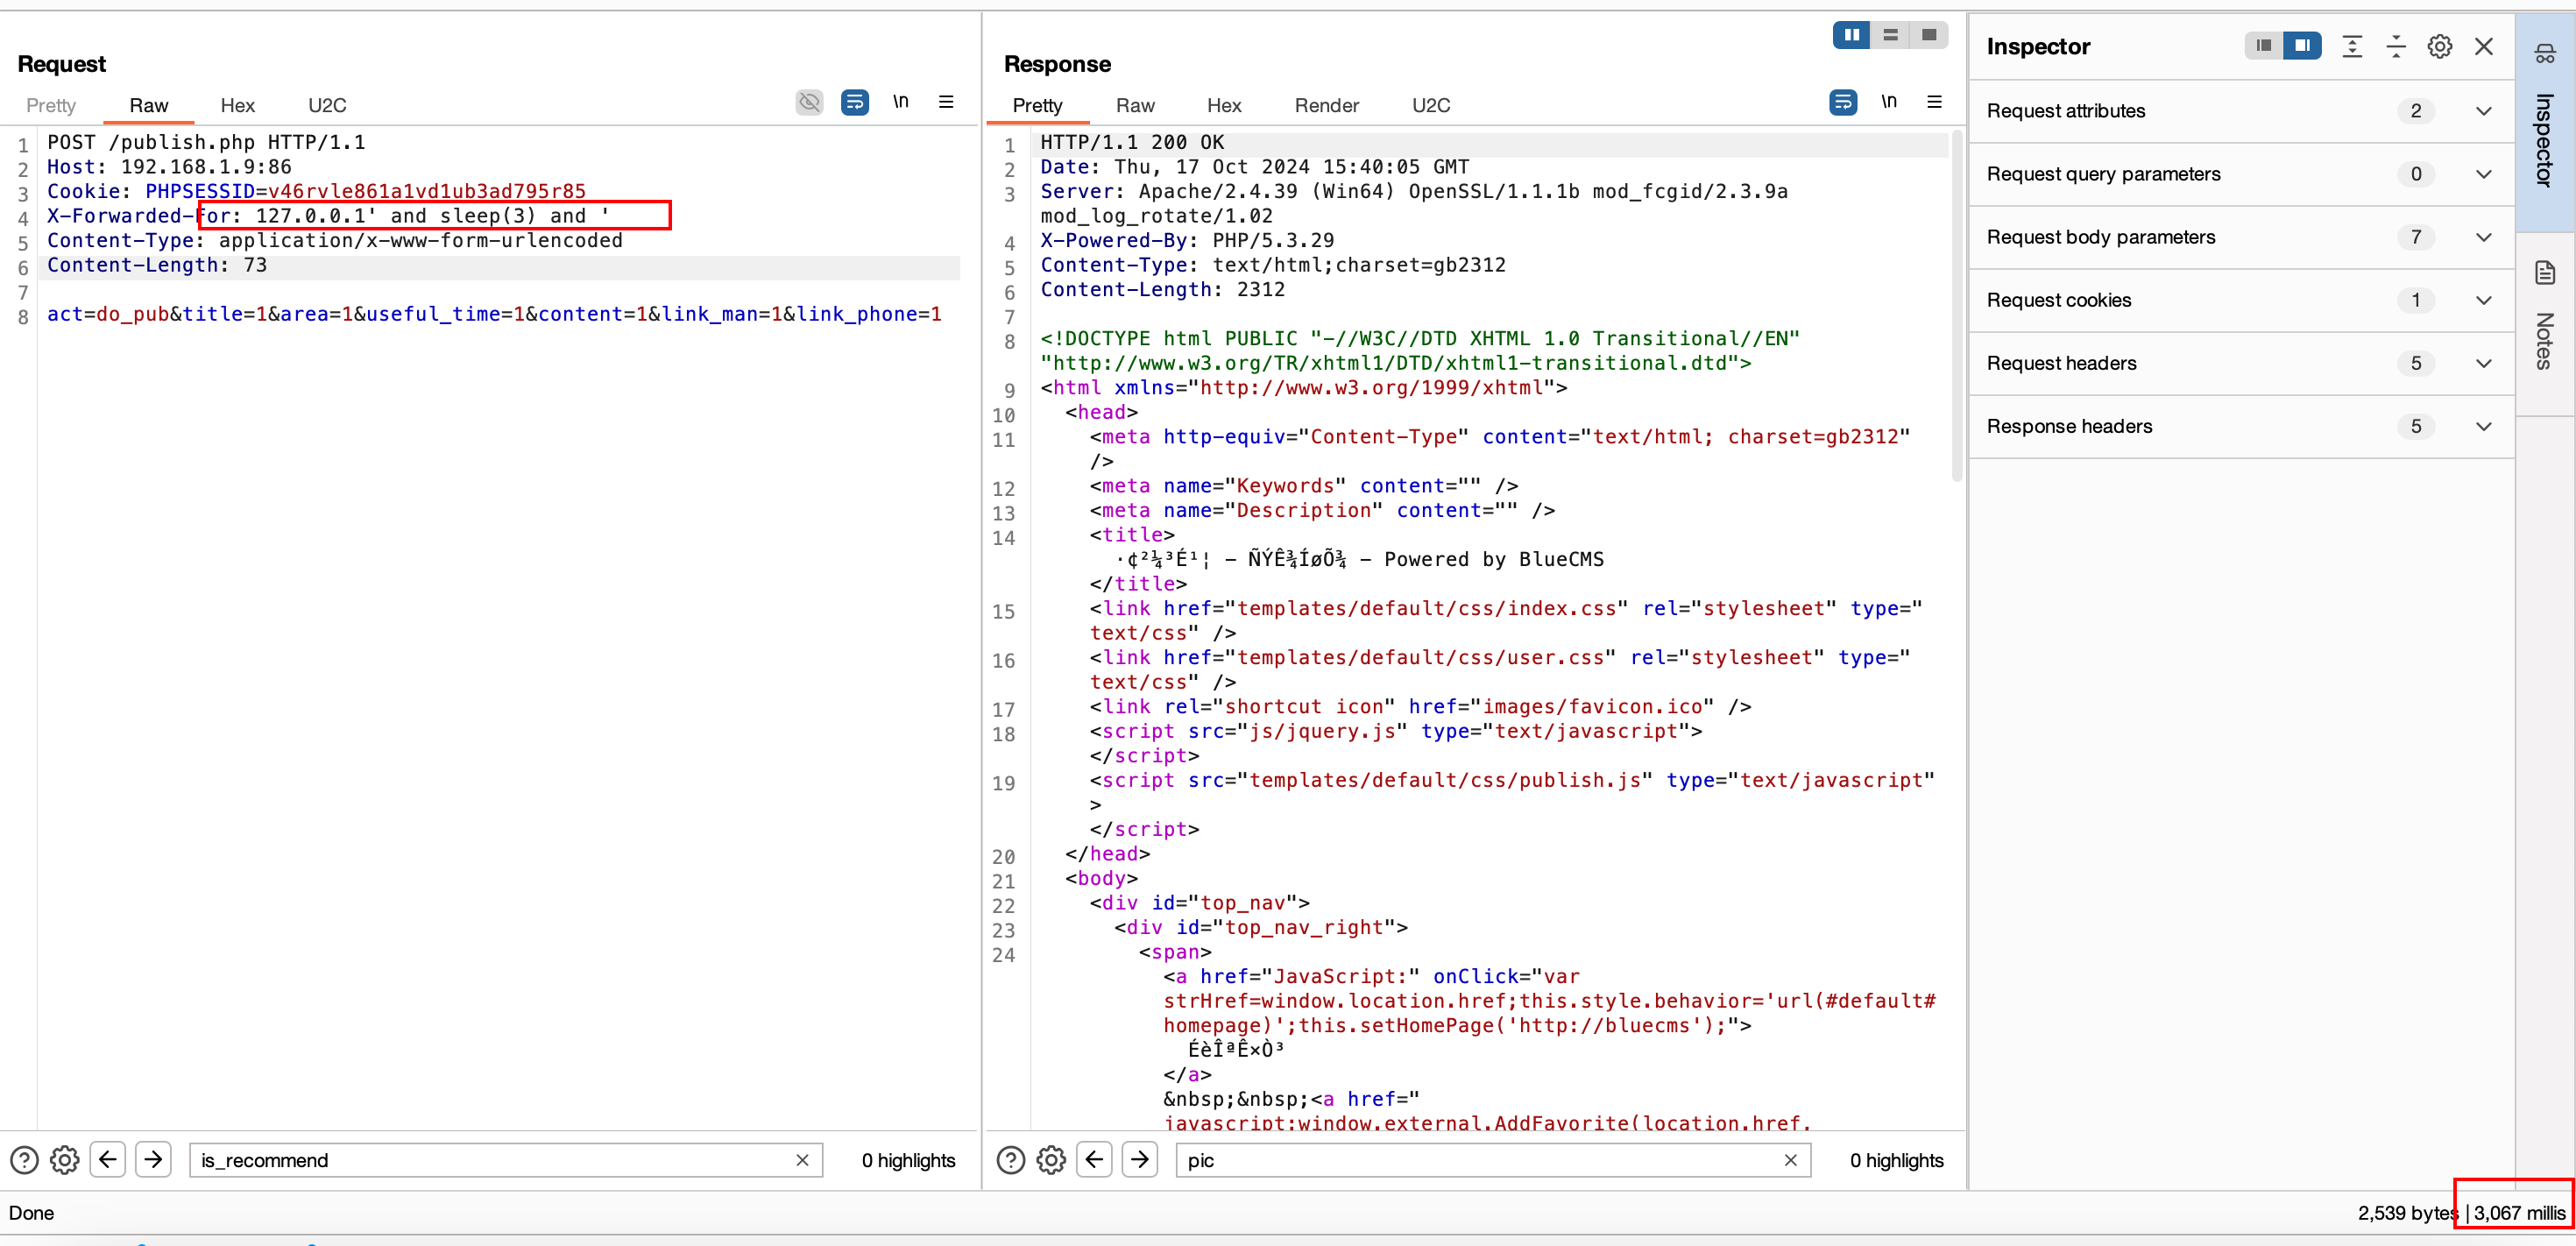Image resolution: width=2576 pixels, height=1246 pixels.
Task: Toggle word wrap icon in Response panel
Action: [1843, 103]
